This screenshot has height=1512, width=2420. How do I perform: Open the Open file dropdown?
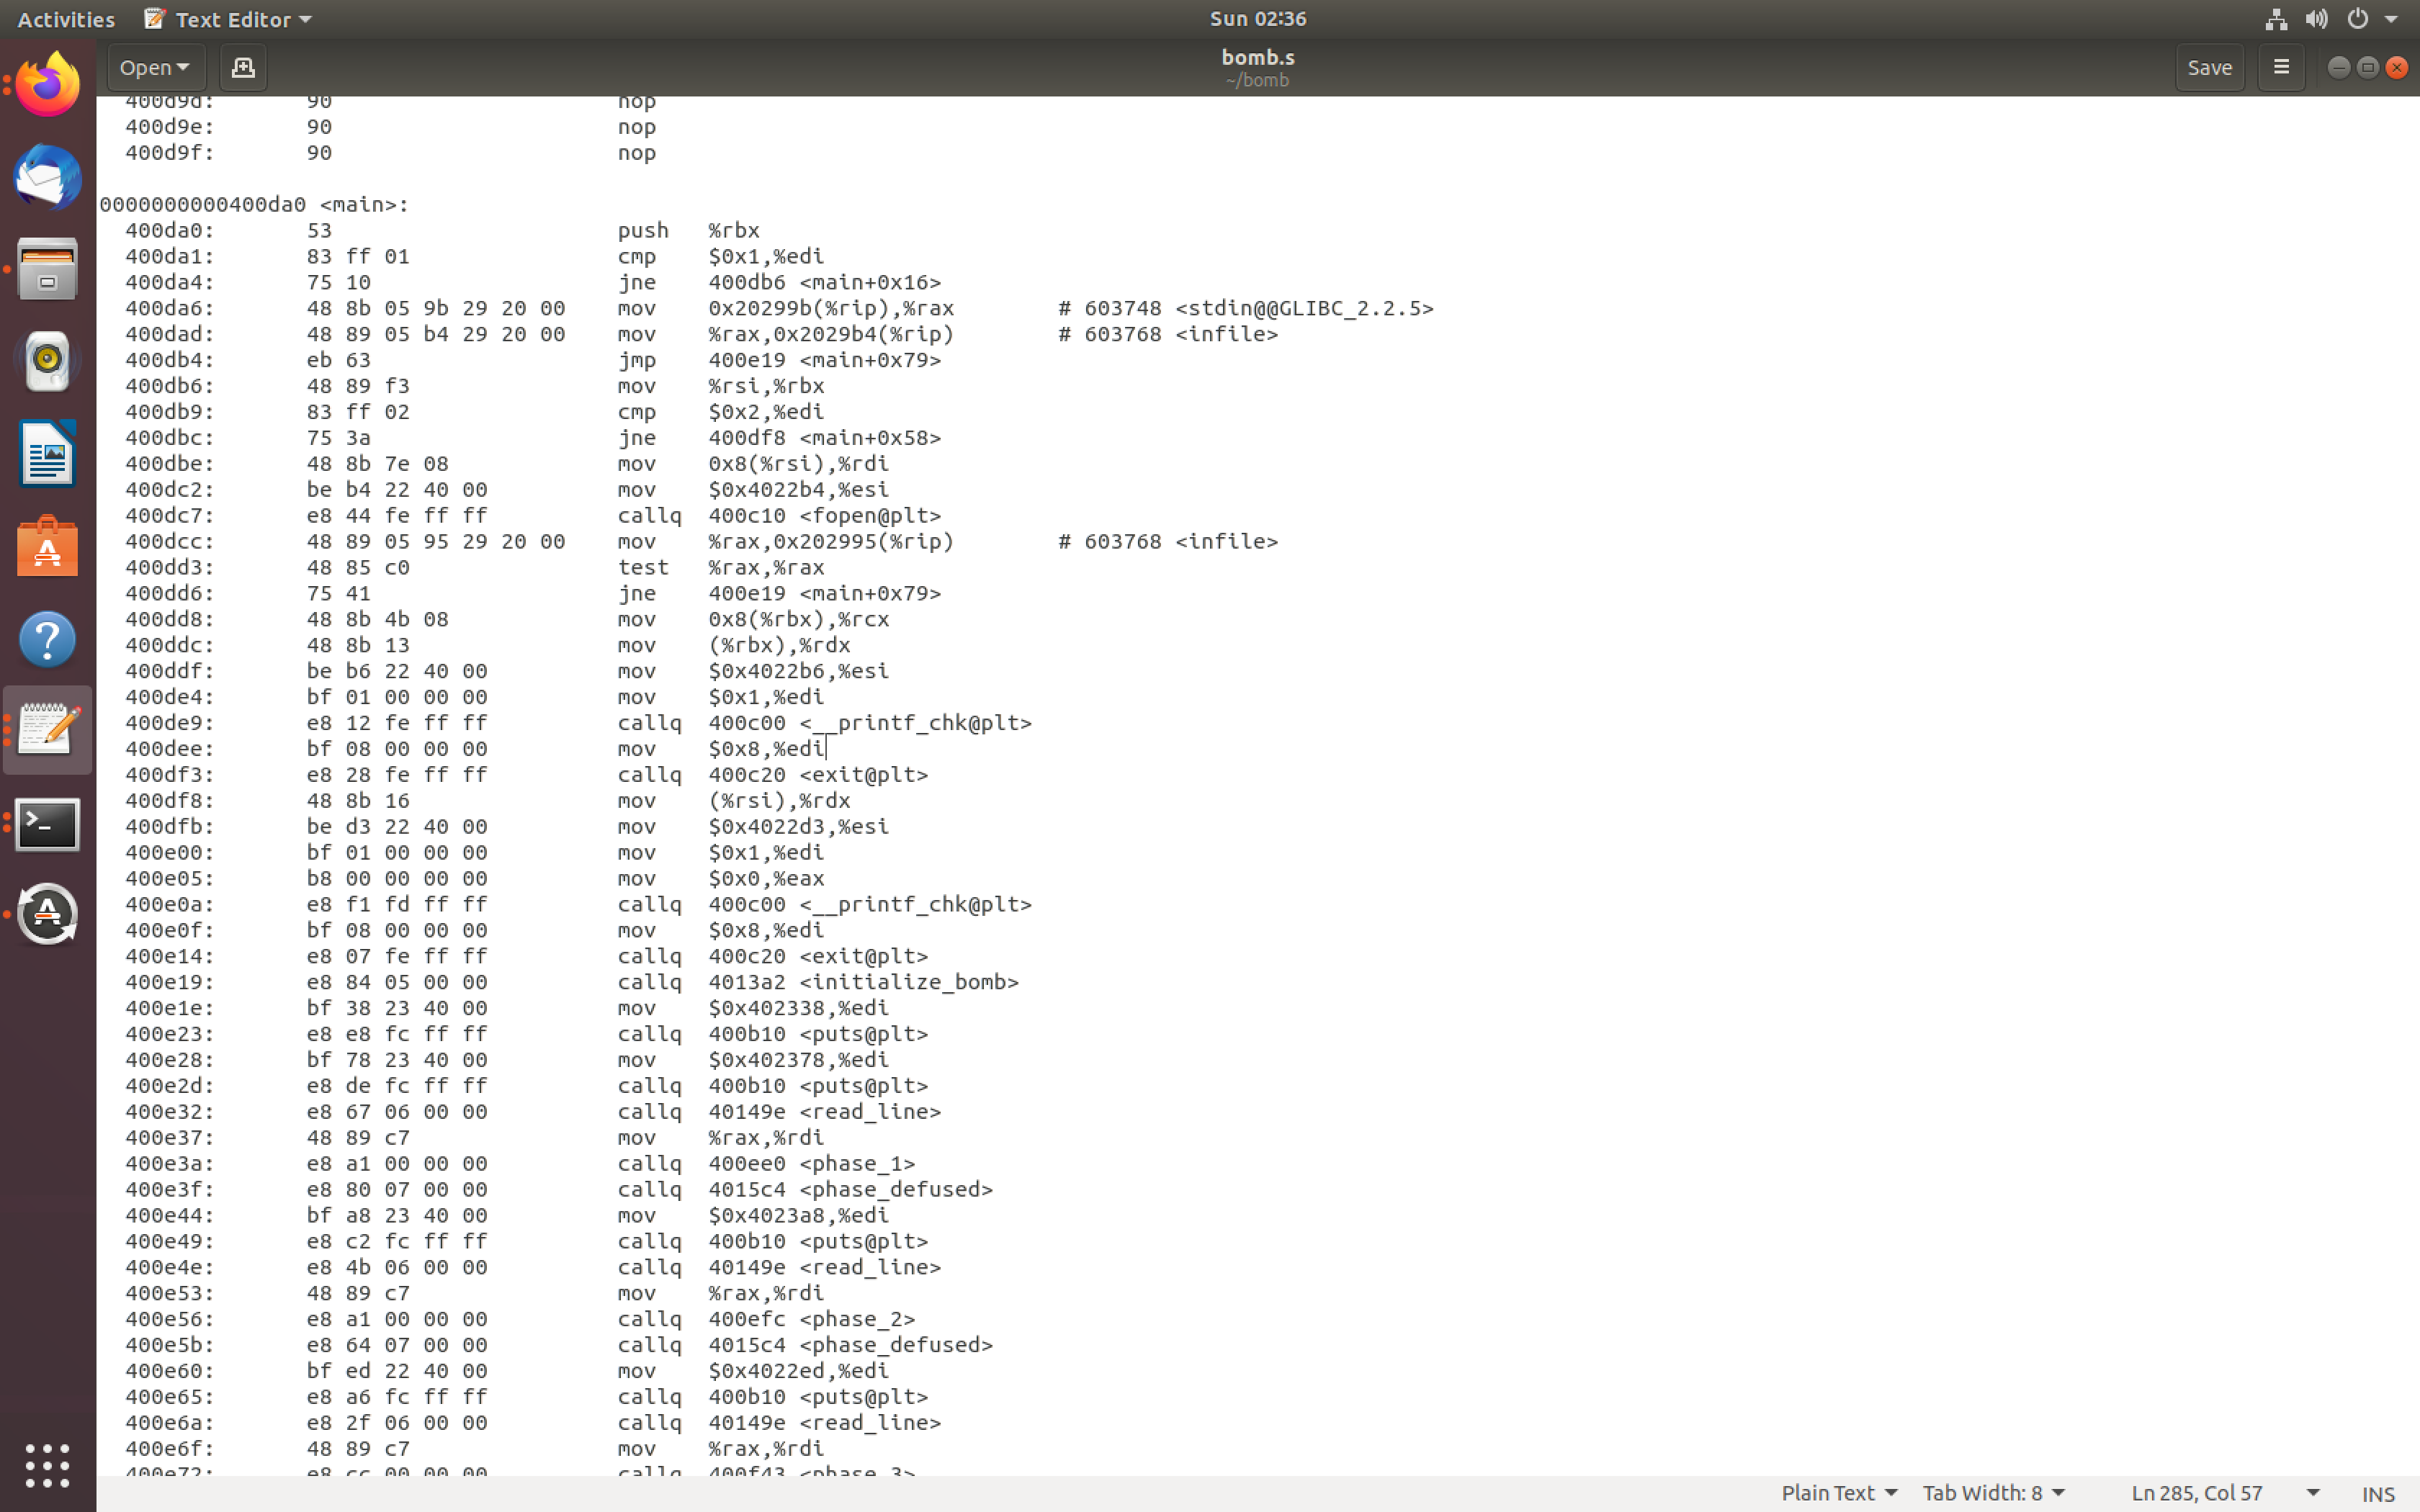(154, 67)
